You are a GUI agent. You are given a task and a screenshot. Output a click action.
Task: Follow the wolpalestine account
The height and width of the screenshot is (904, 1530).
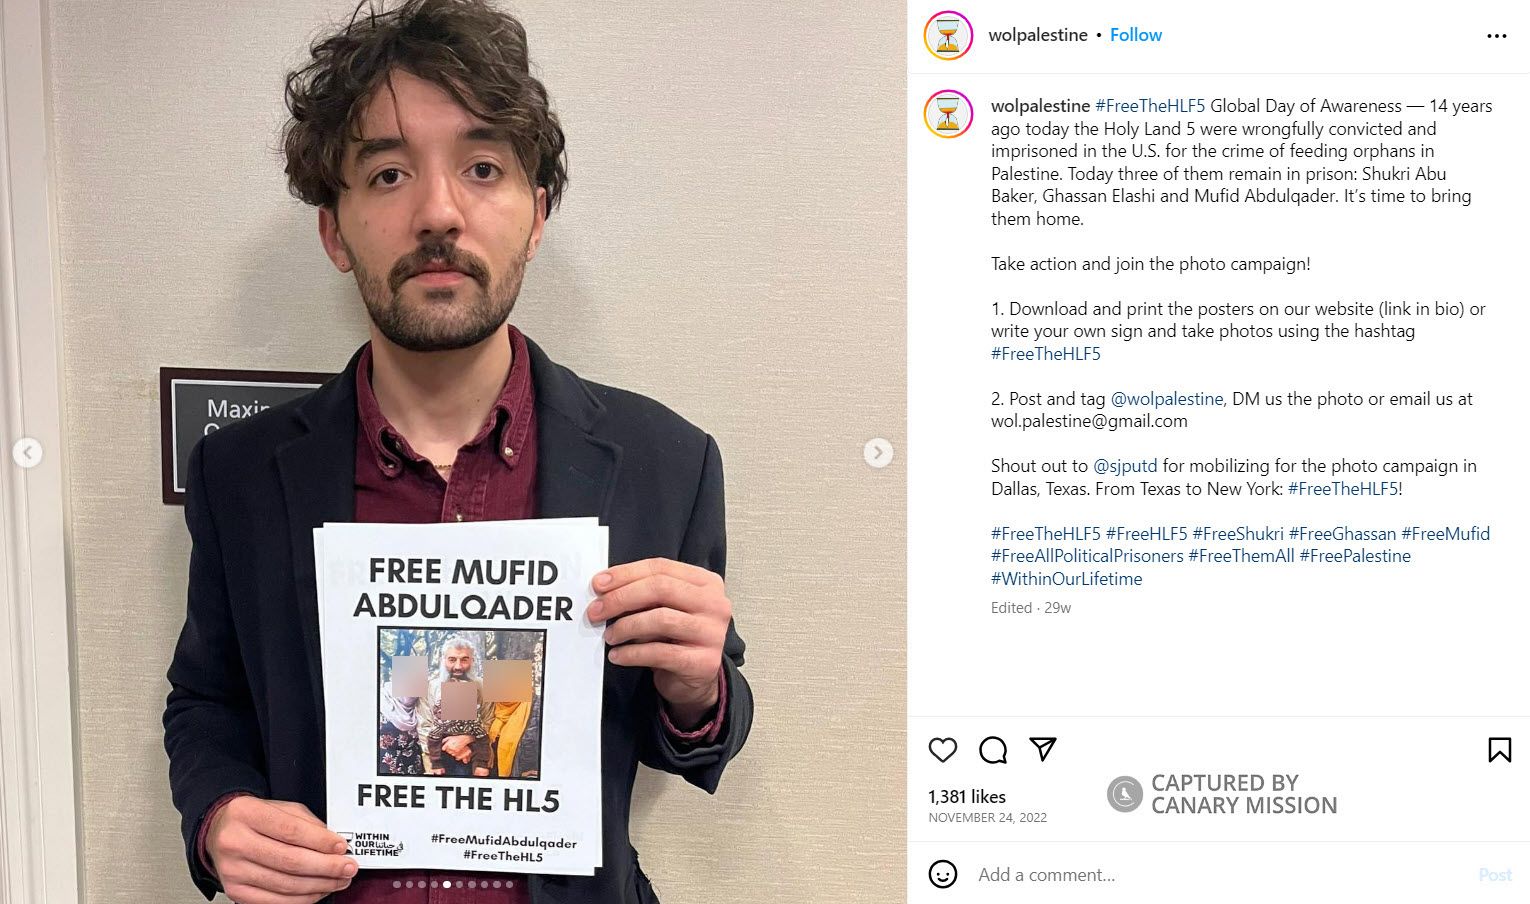point(1136,35)
